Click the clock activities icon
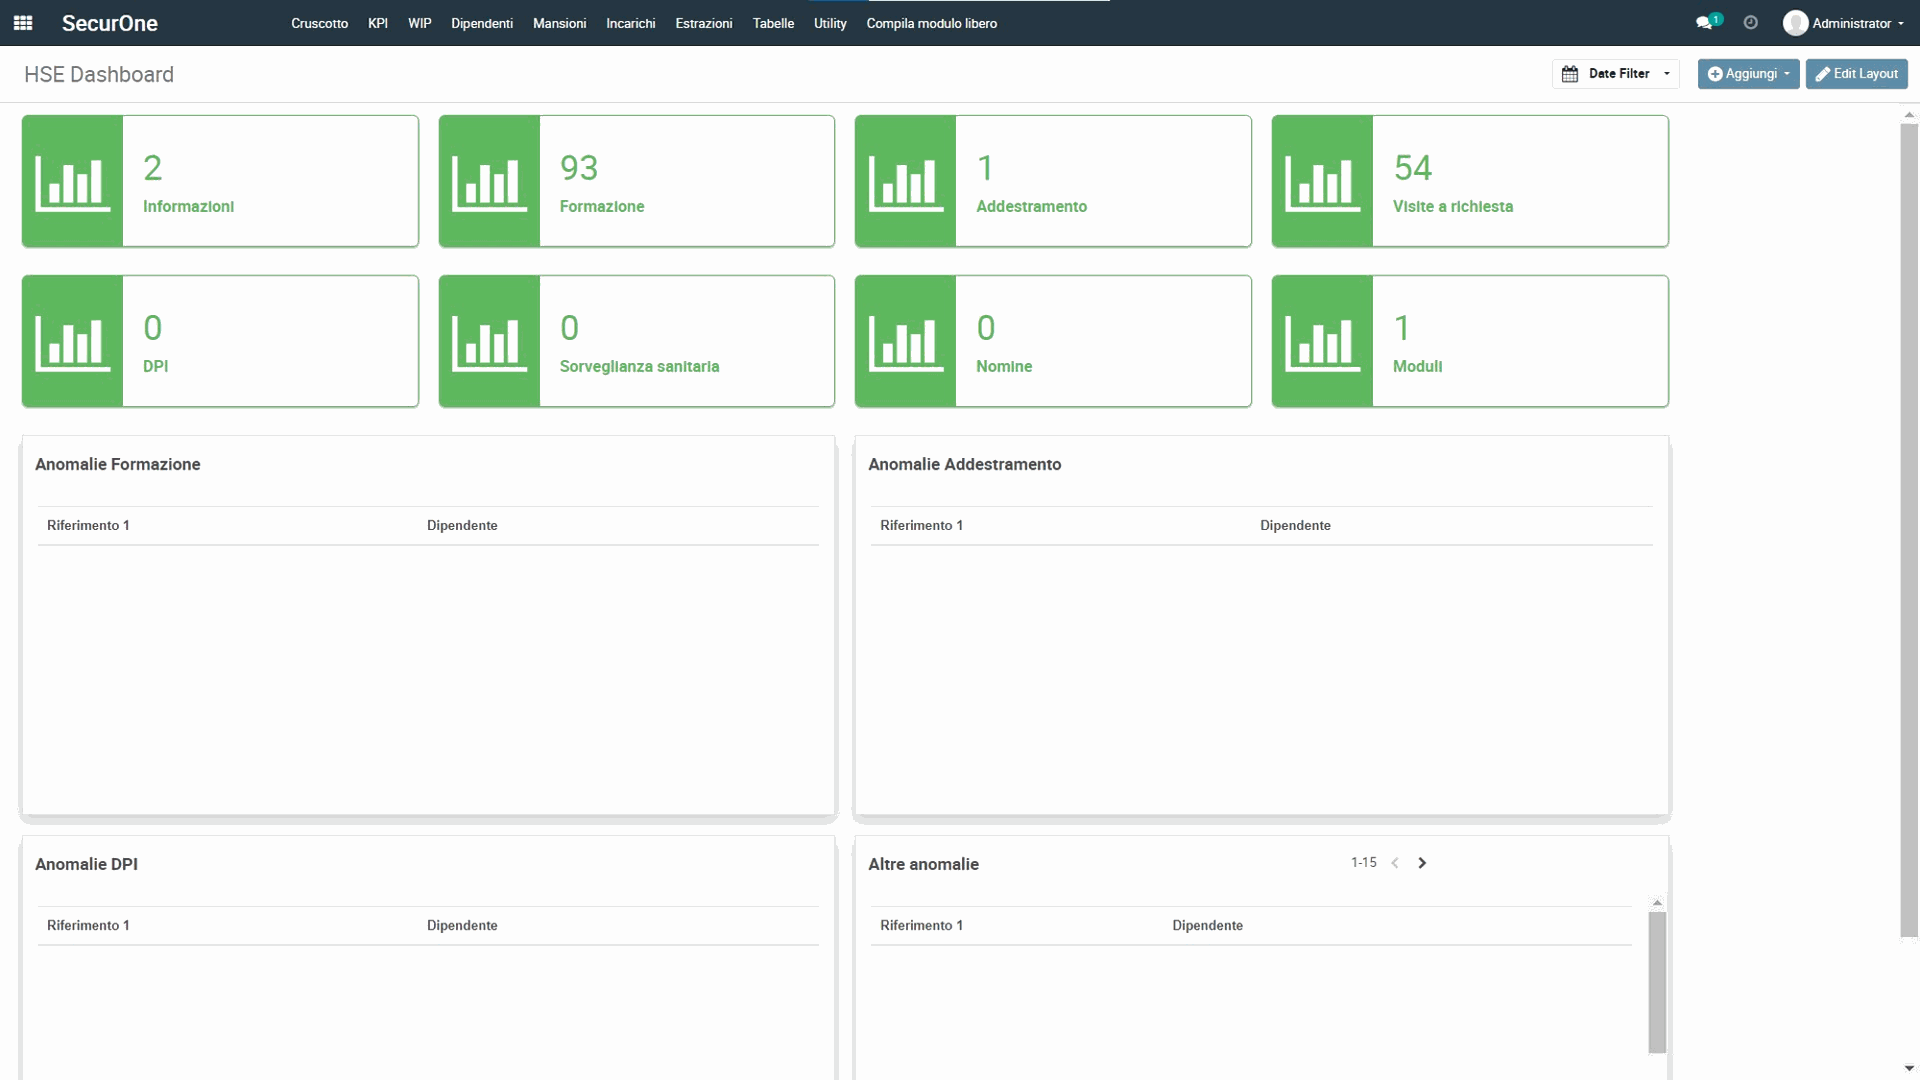This screenshot has height=1080, width=1920. click(1750, 23)
